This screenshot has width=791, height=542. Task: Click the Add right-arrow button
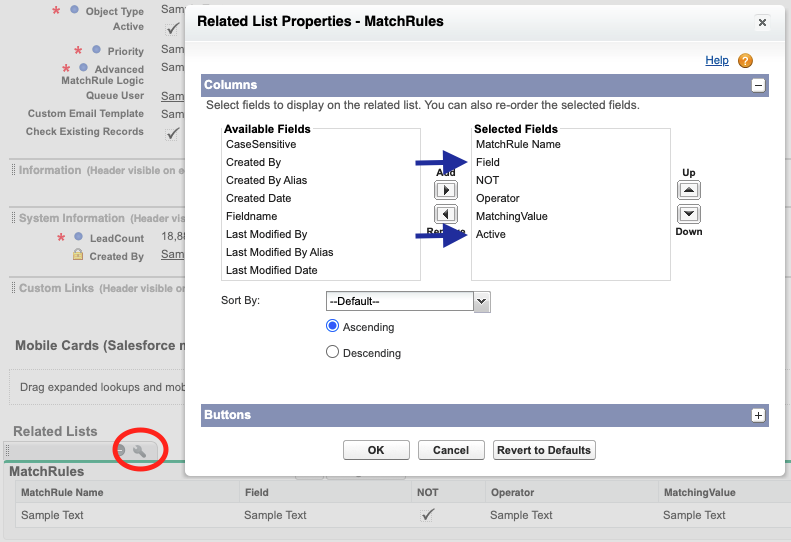445,190
